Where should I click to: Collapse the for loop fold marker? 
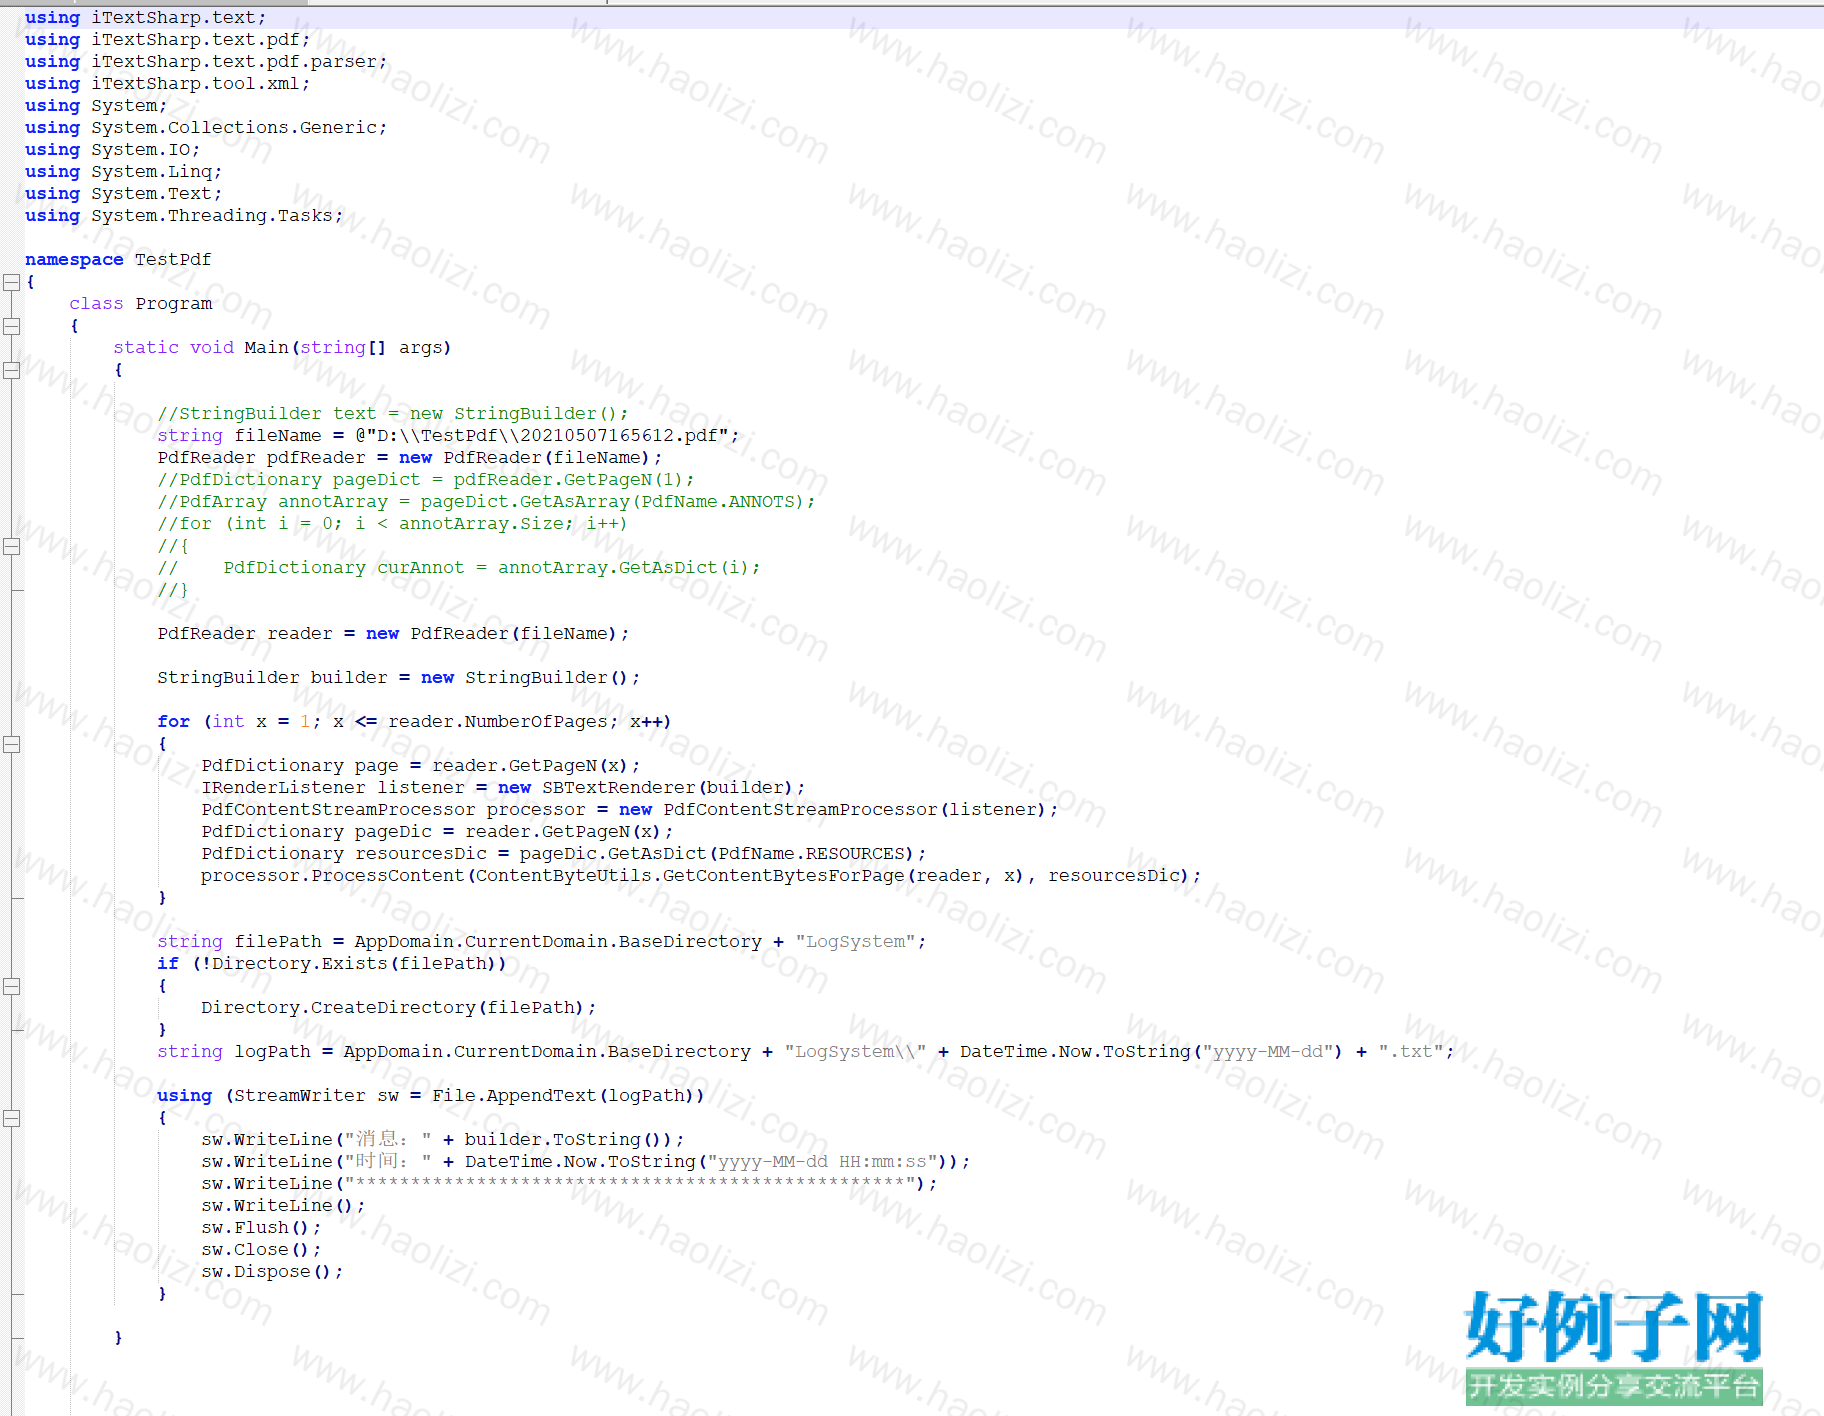pyautogui.click(x=12, y=744)
